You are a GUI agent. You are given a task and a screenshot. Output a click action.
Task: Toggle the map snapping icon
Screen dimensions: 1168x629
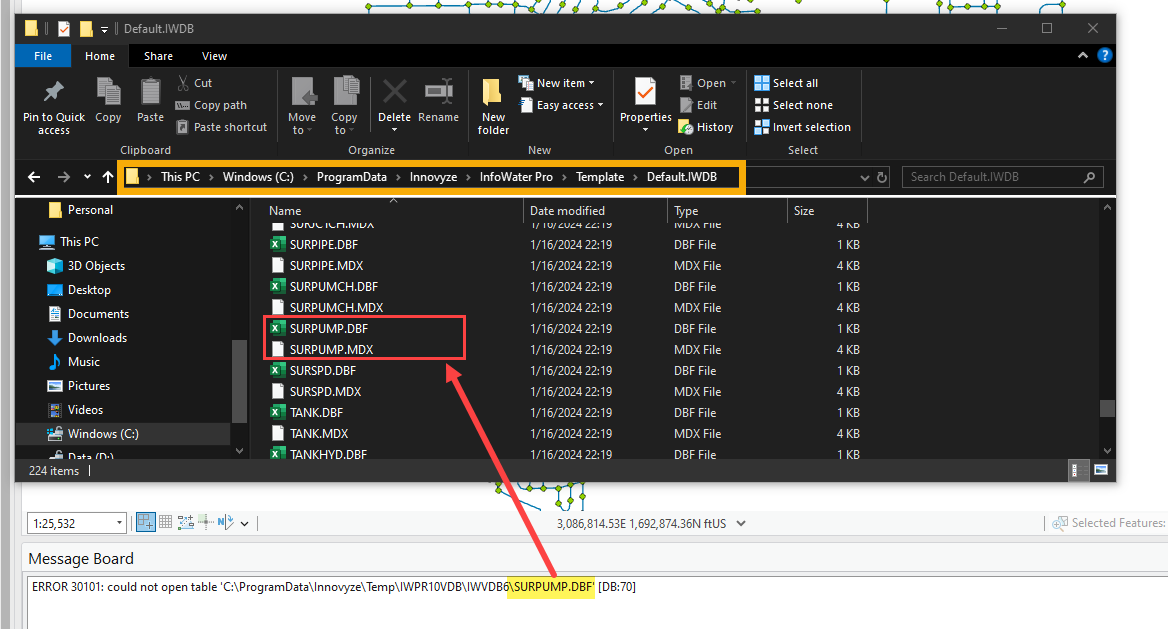tap(146, 522)
